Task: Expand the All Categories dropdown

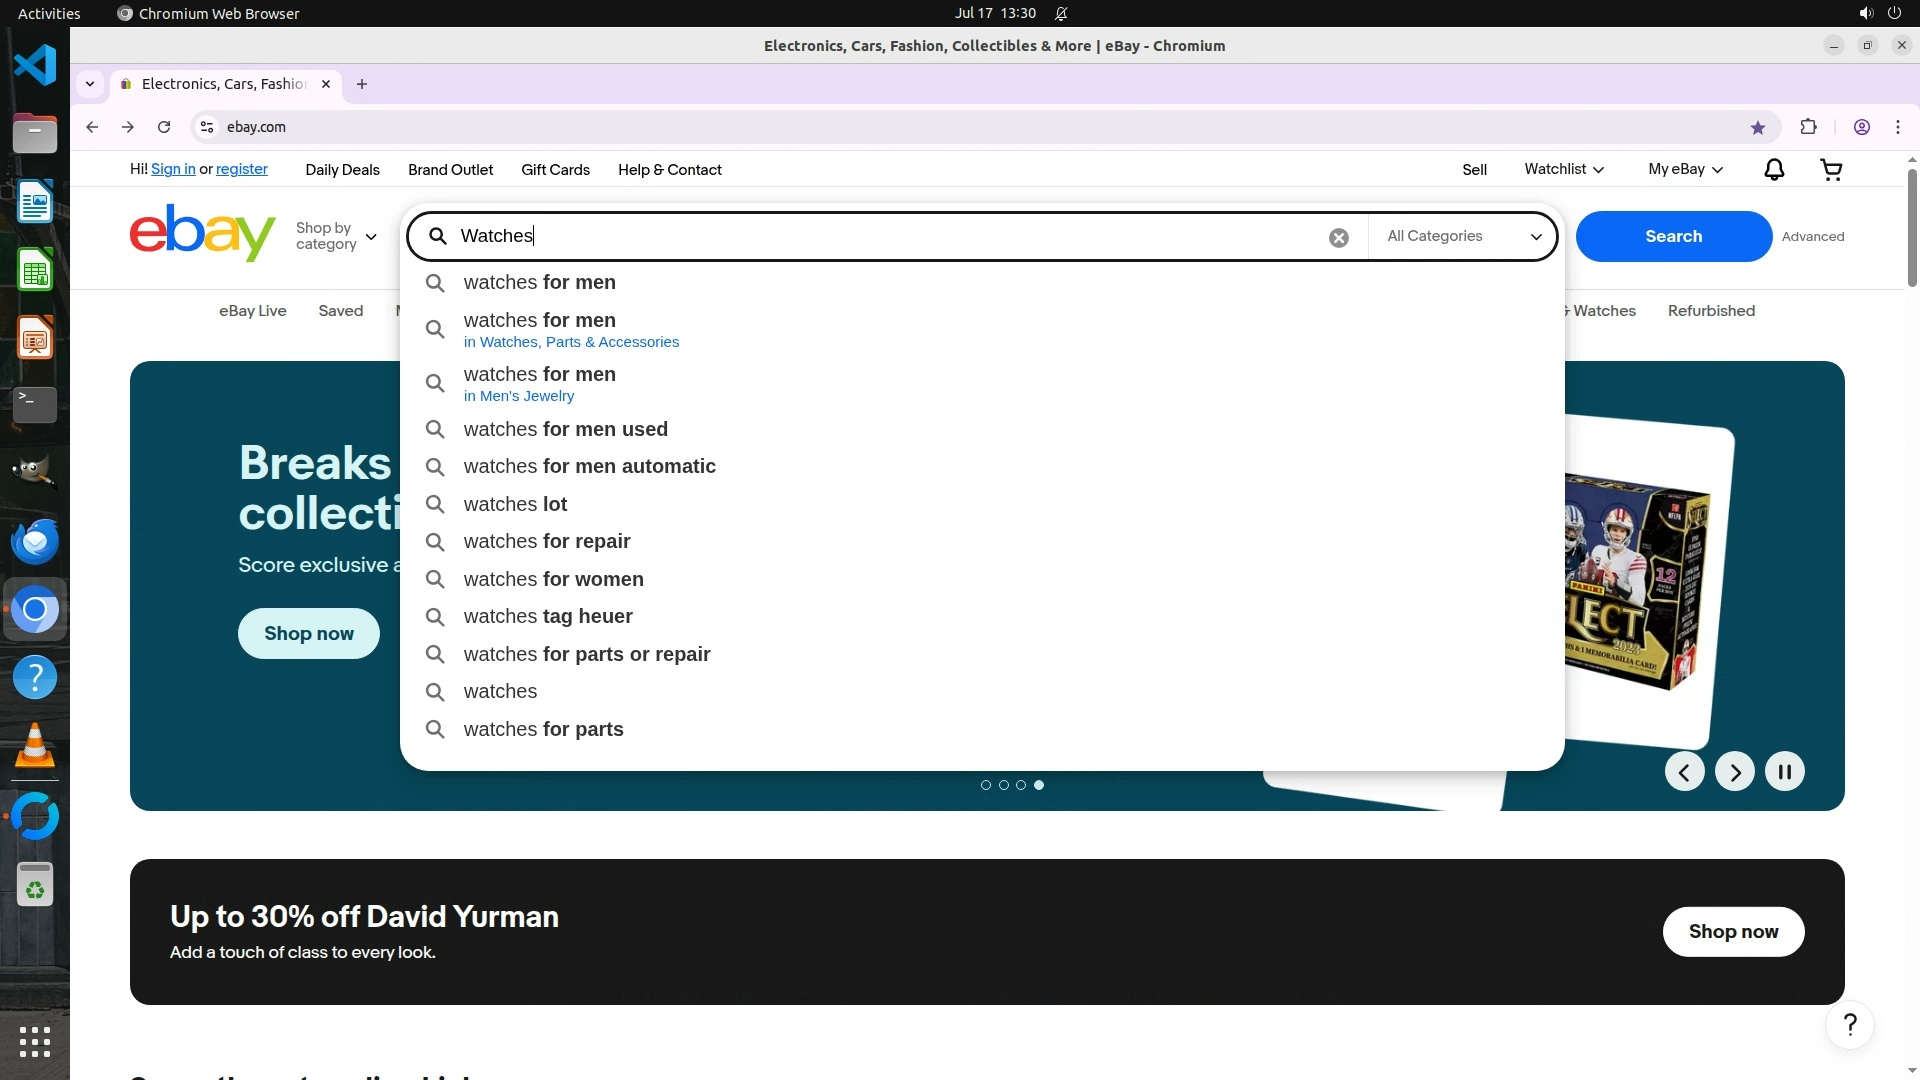Action: (1463, 237)
